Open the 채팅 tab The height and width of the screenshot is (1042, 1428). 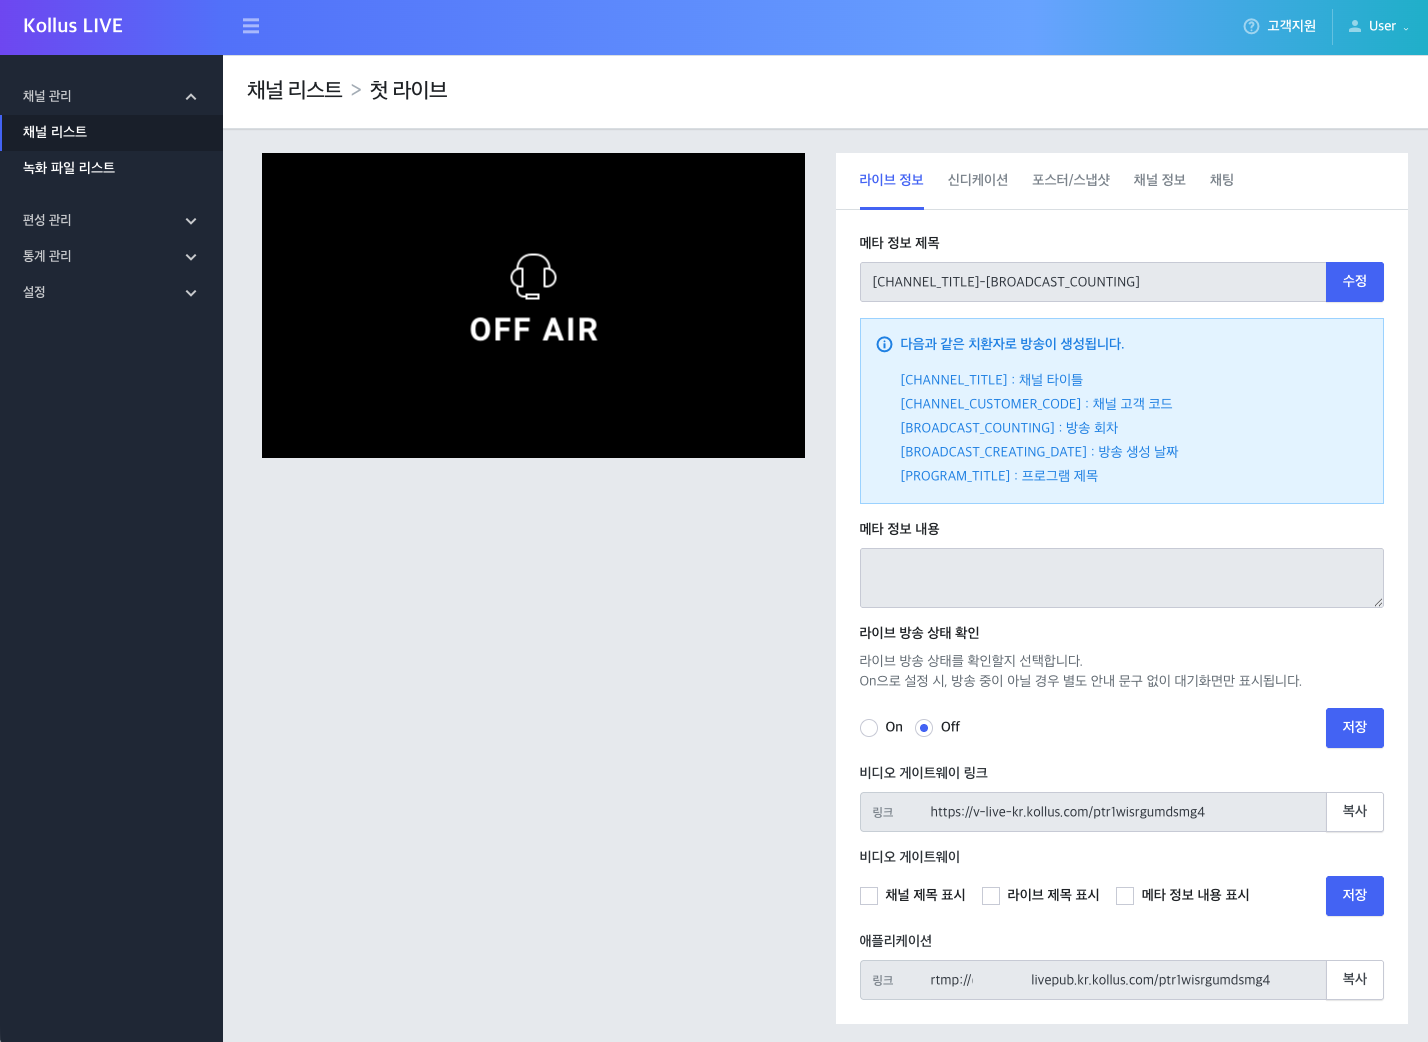1221,181
